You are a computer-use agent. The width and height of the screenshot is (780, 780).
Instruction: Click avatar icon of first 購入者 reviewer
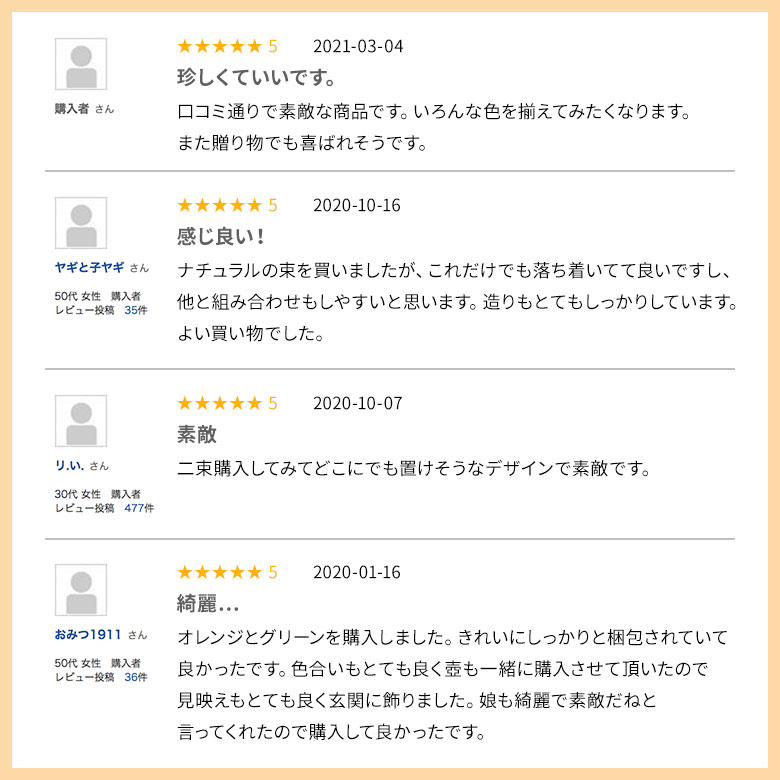(x=81, y=64)
